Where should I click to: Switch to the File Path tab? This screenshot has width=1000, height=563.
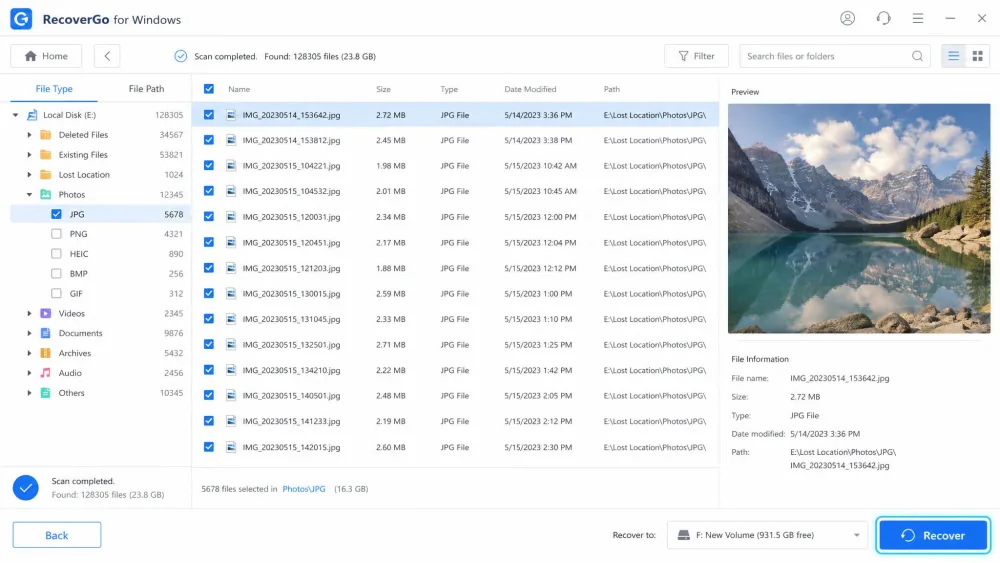click(x=146, y=89)
